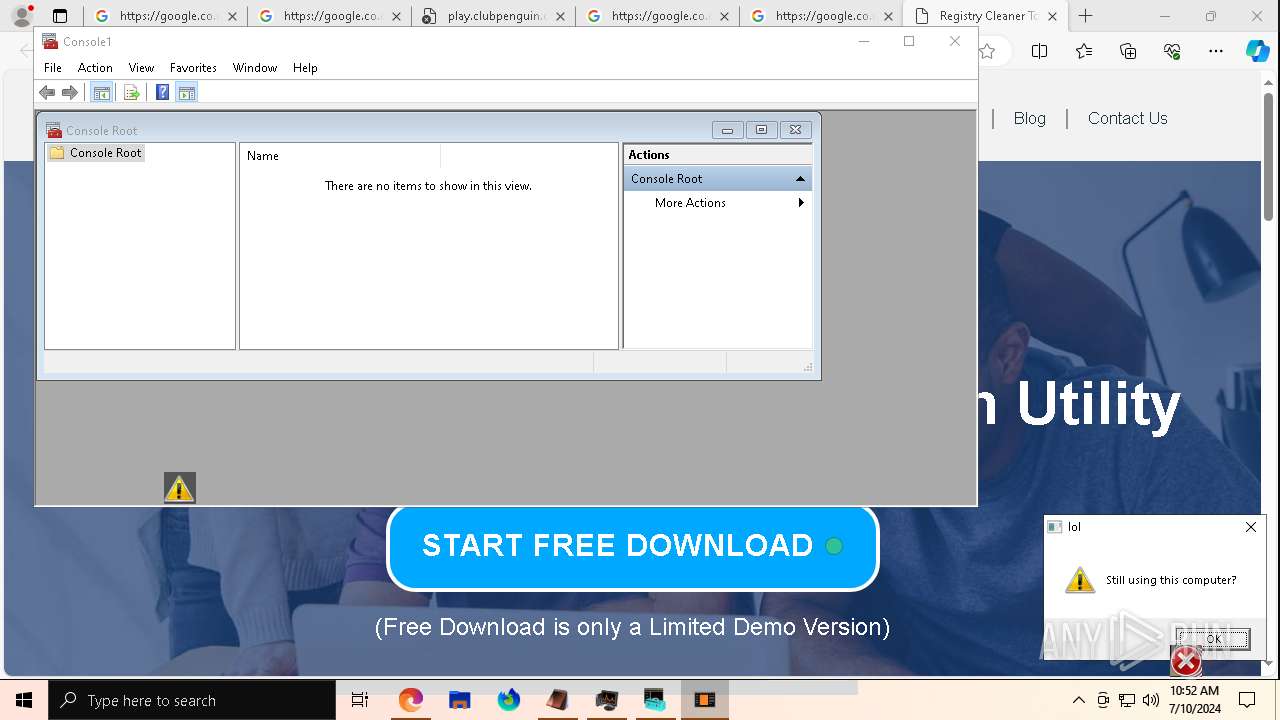Show hidden system tray icons
The image size is (1280, 720).
tap(1078, 700)
